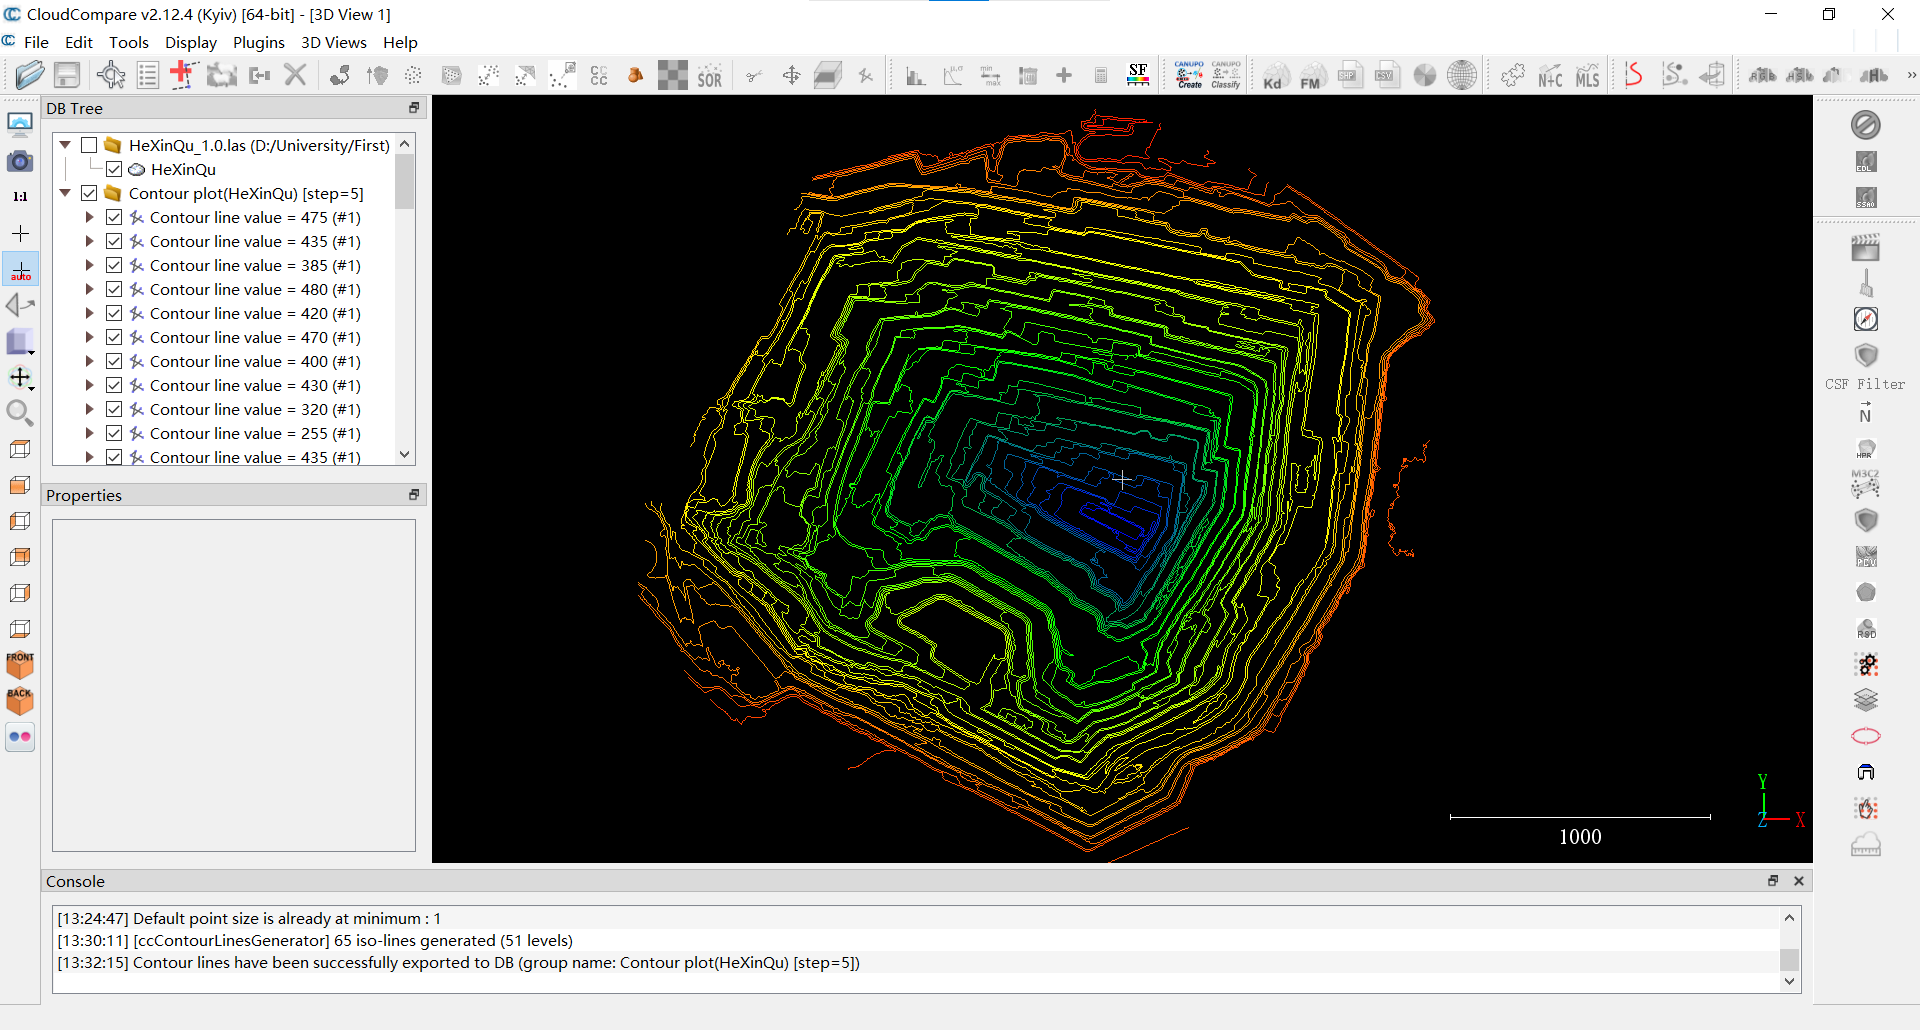Click the SF color scale icon

point(1138,76)
